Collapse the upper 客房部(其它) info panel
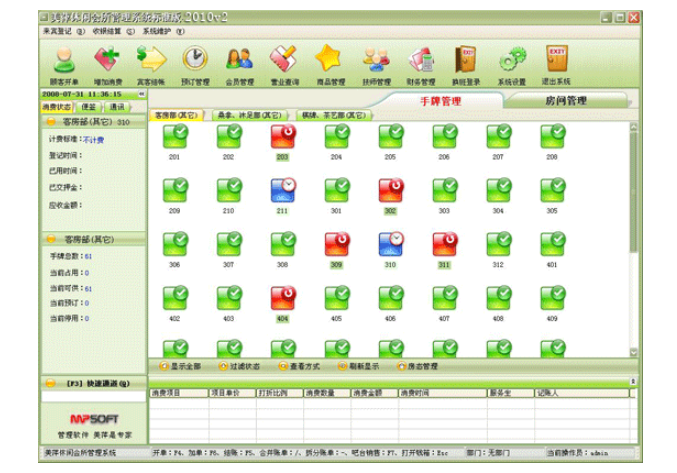677x473 pixels. 50,121
